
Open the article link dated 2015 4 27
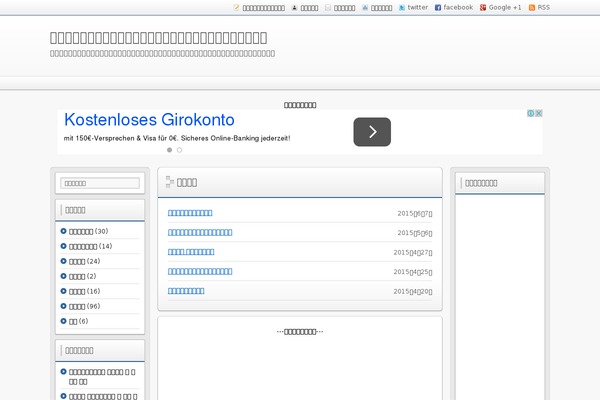(x=191, y=252)
